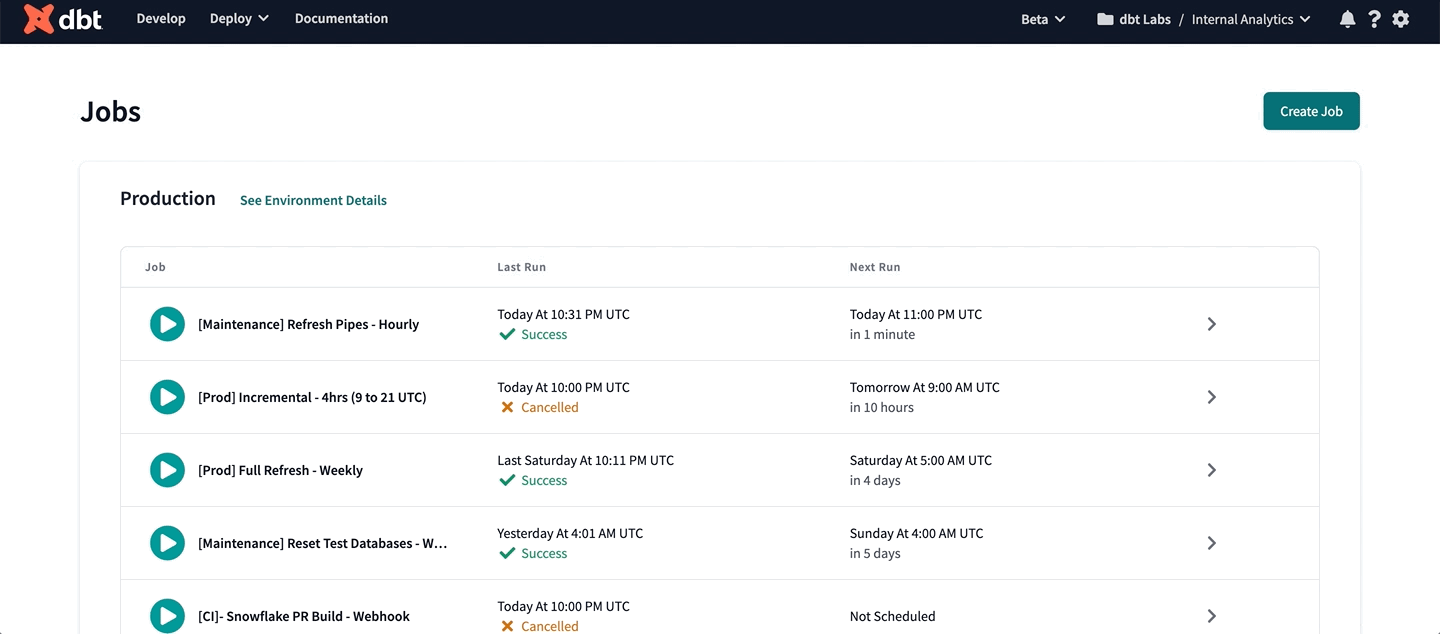
Task: Go to the Develop menu item
Action: 161,19
